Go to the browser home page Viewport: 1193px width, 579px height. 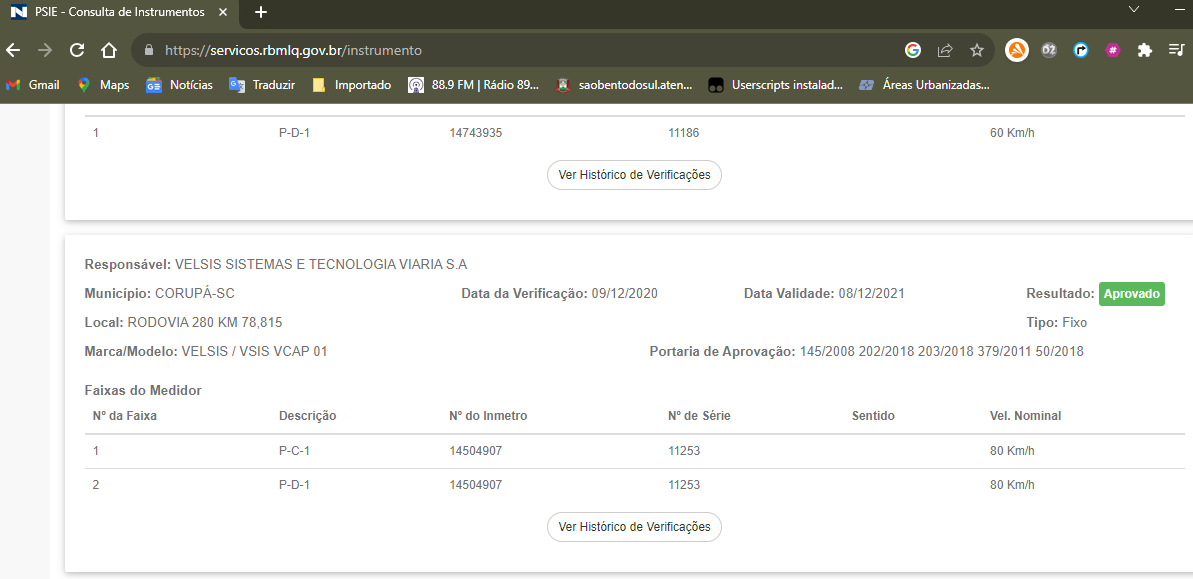click(109, 50)
